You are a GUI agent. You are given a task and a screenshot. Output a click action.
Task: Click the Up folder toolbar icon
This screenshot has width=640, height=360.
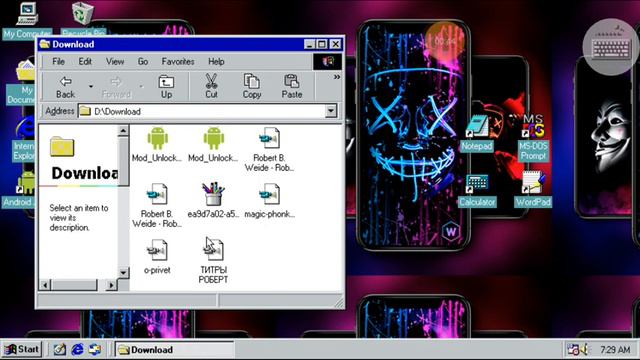click(x=166, y=87)
